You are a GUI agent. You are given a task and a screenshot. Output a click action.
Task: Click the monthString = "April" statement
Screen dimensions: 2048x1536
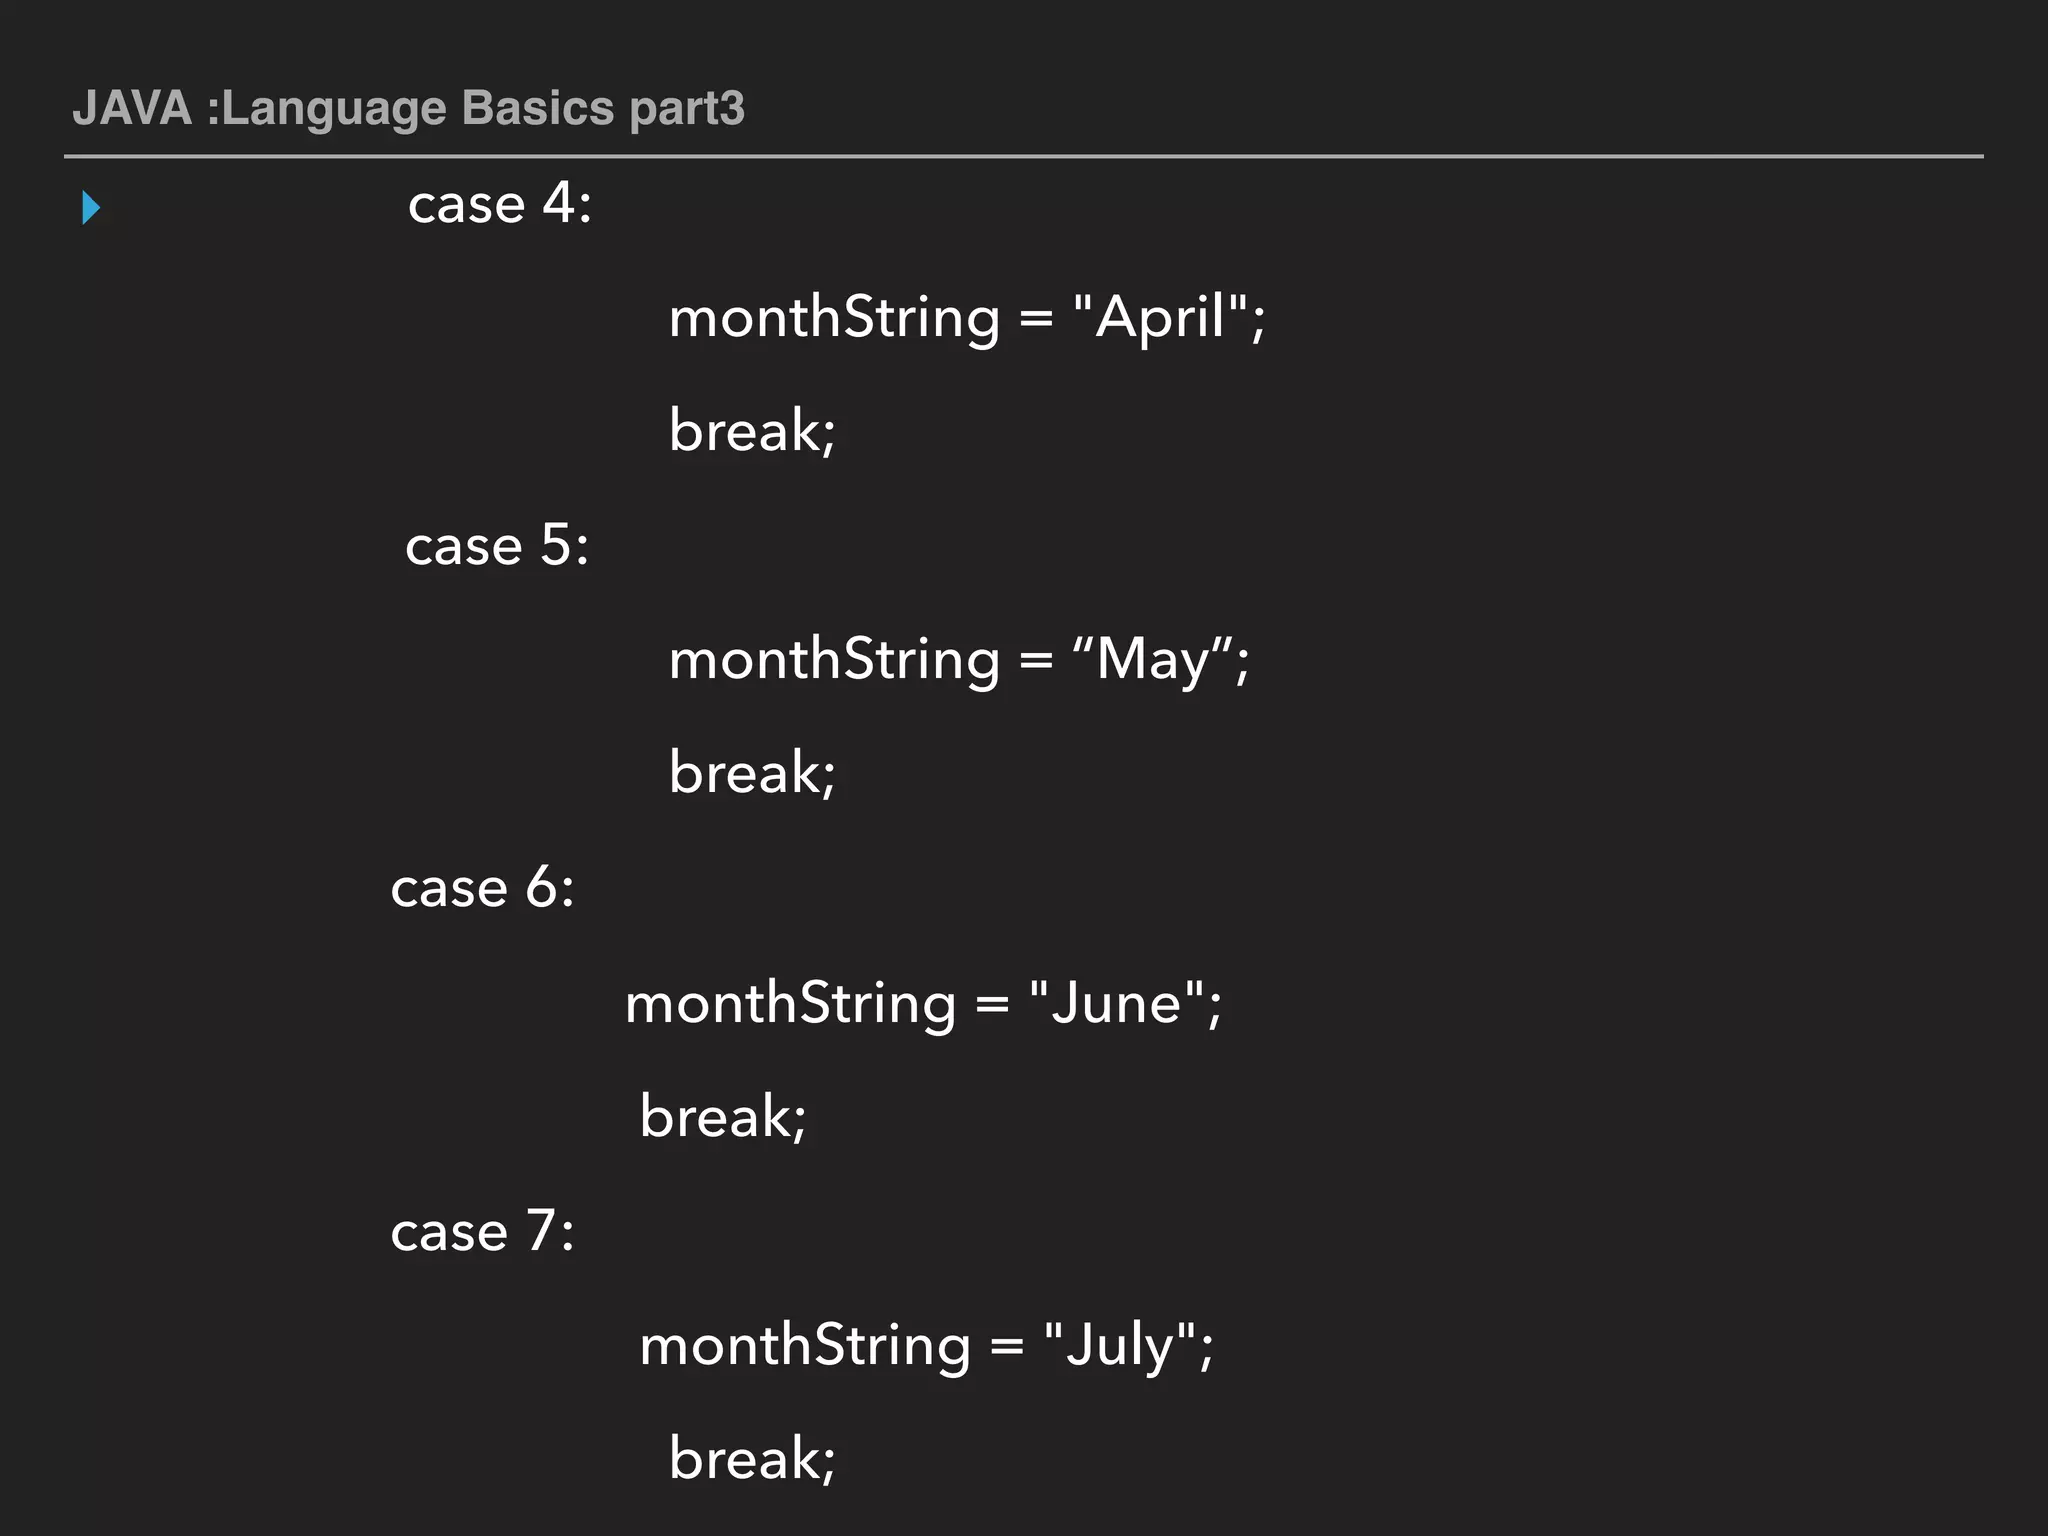point(967,318)
